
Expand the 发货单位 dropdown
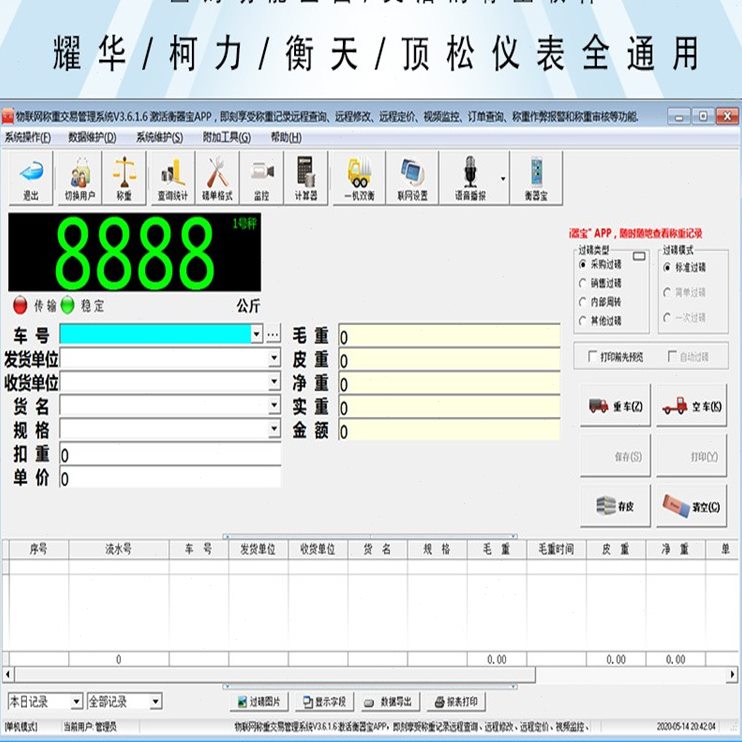[x=274, y=358]
